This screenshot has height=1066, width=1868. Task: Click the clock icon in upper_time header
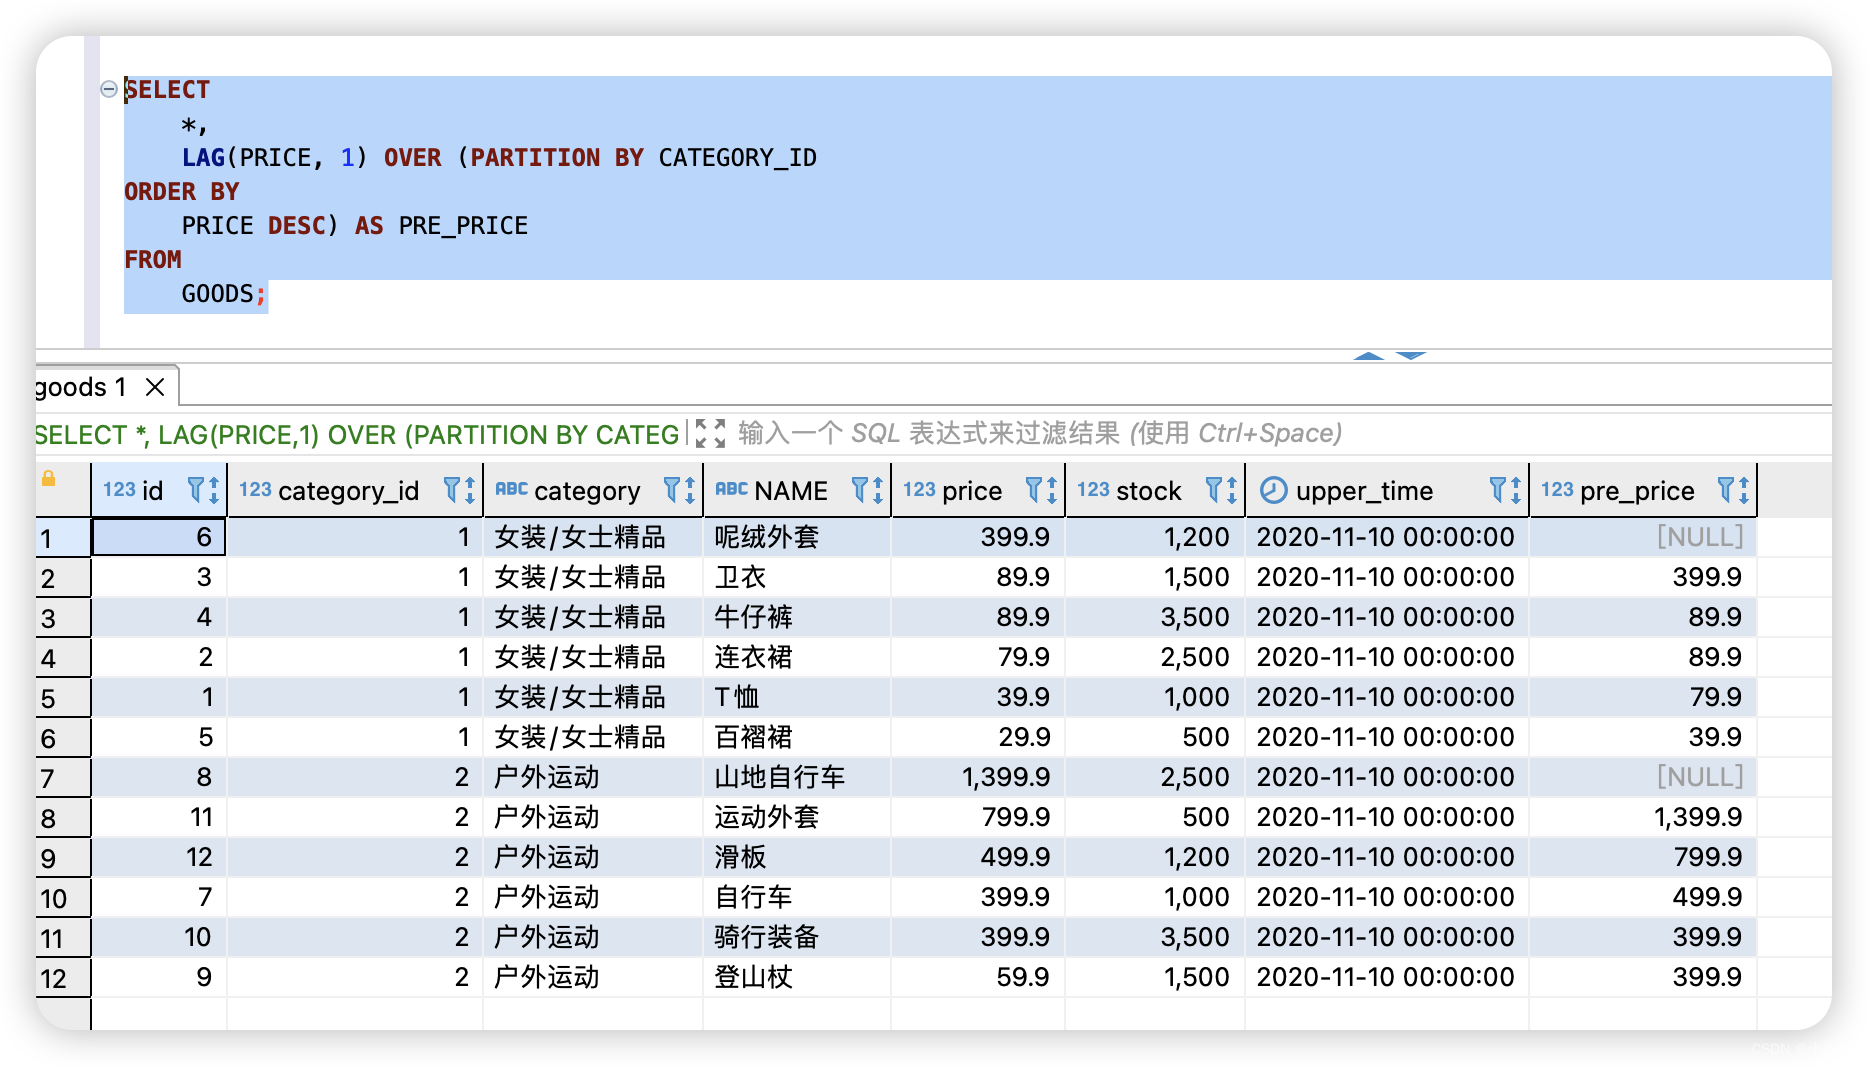click(x=1273, y=490)
